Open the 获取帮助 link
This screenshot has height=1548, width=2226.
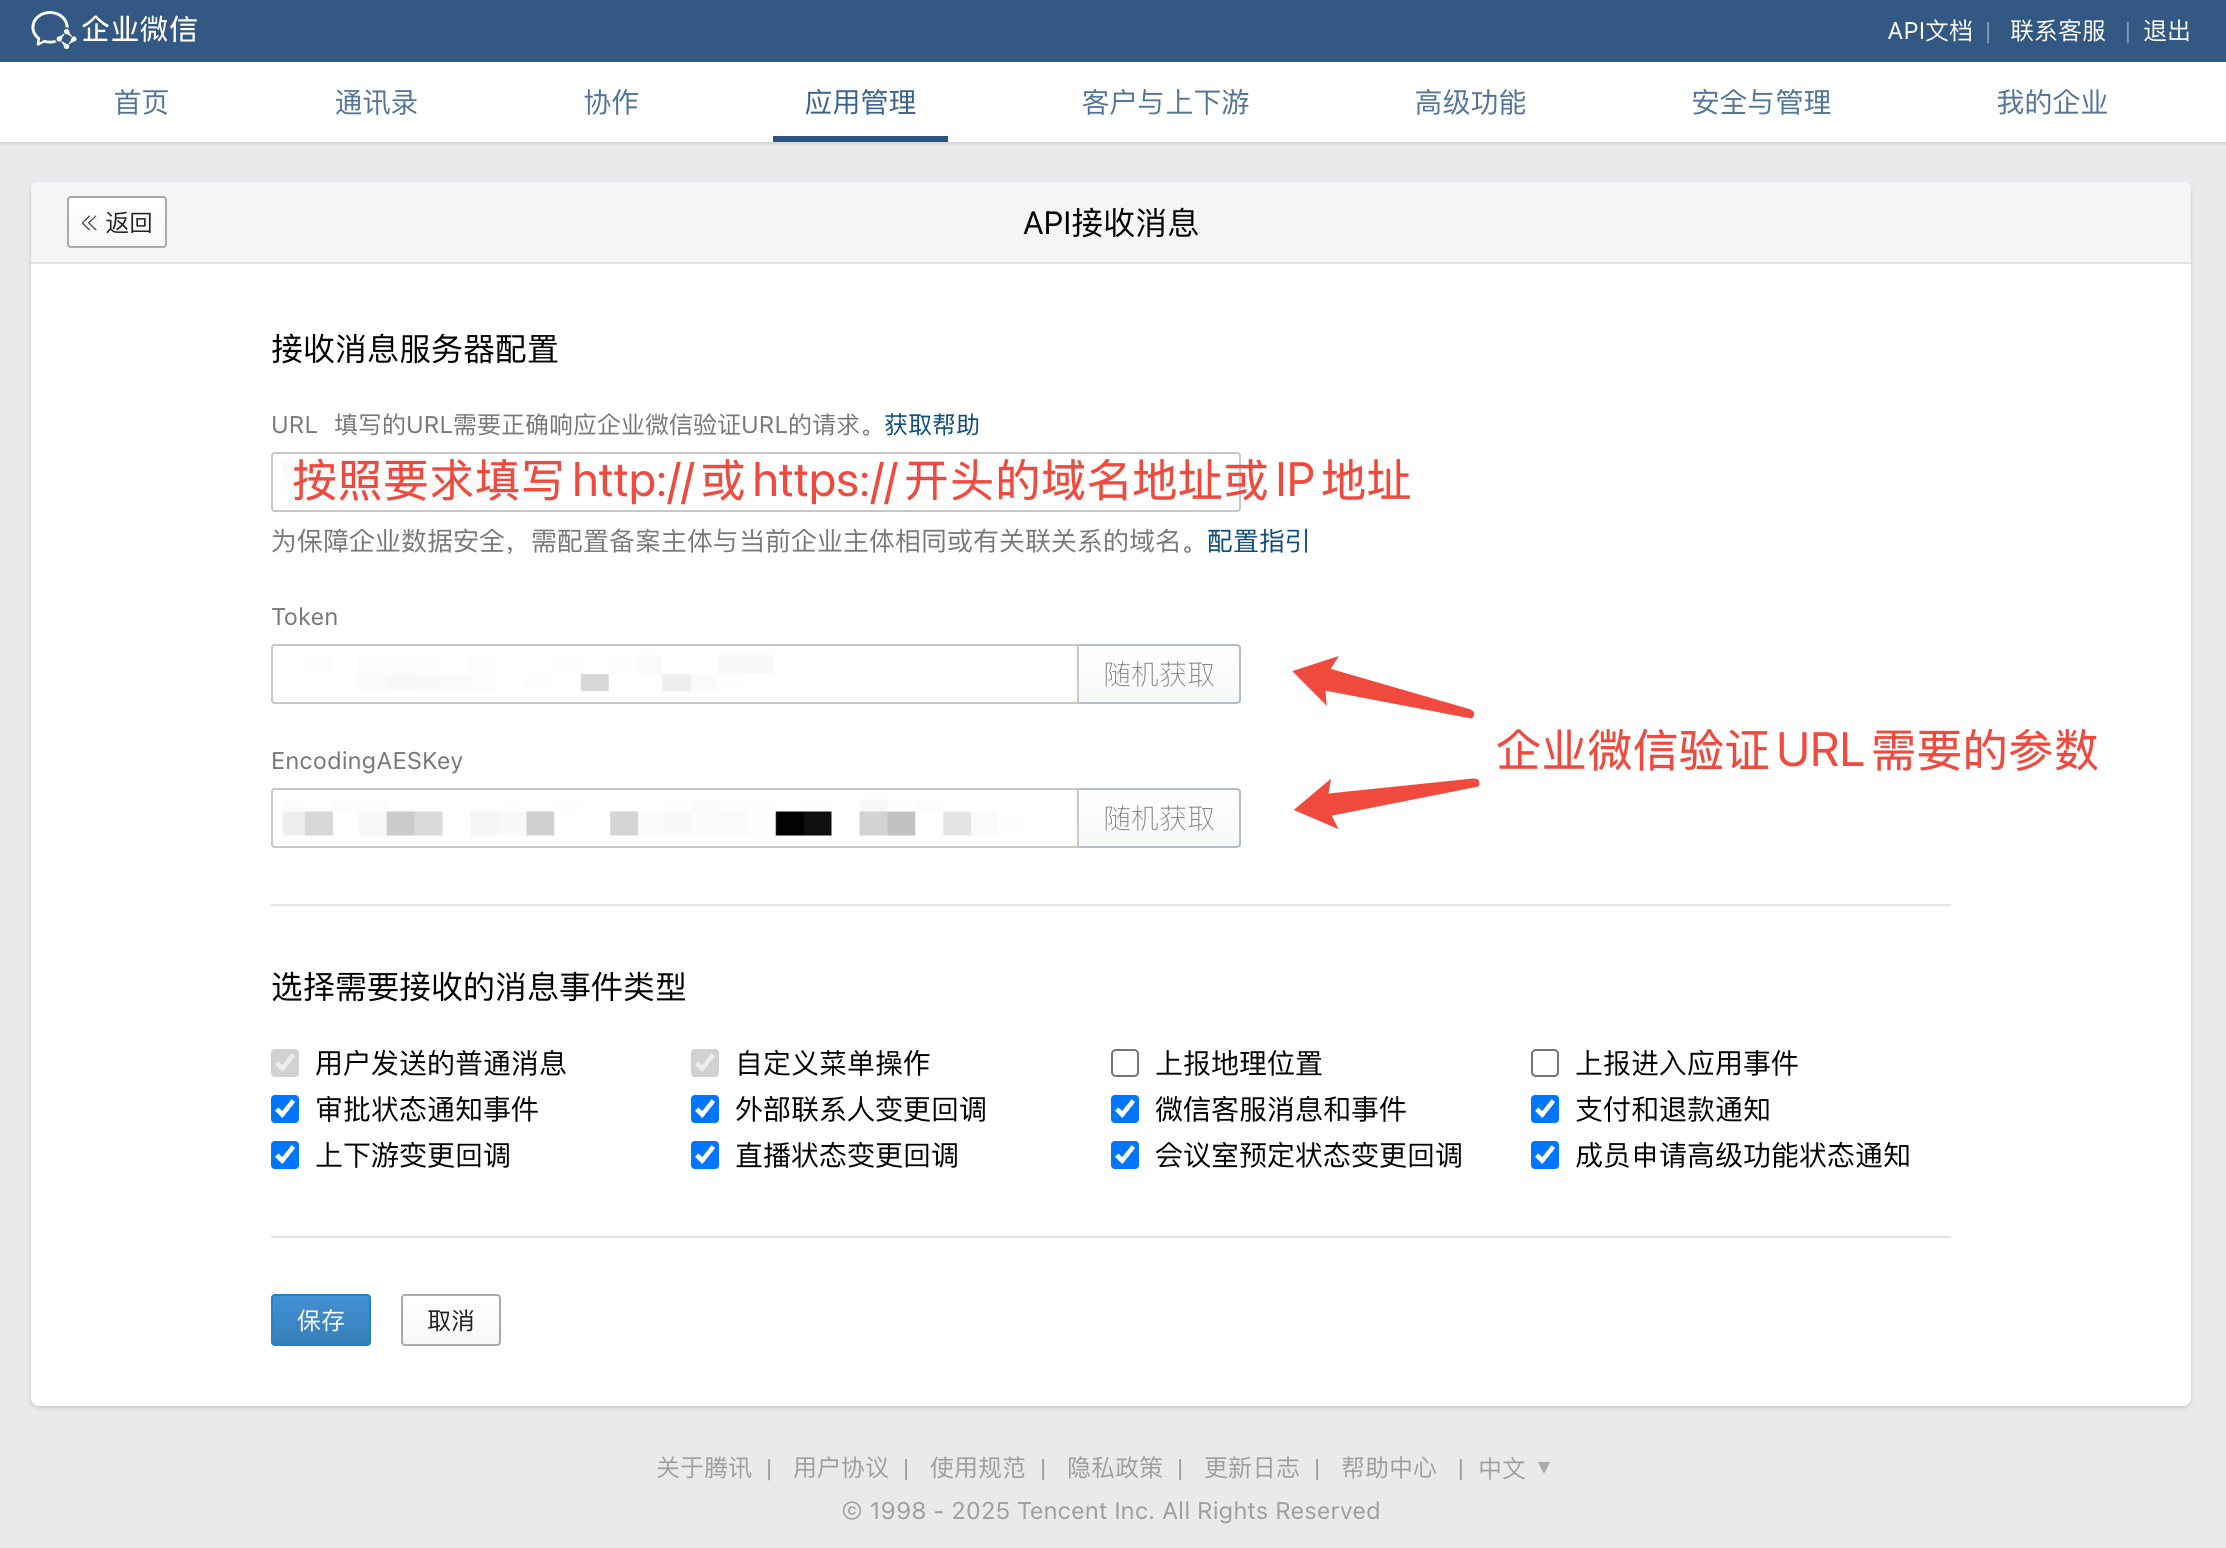point(931,425)
